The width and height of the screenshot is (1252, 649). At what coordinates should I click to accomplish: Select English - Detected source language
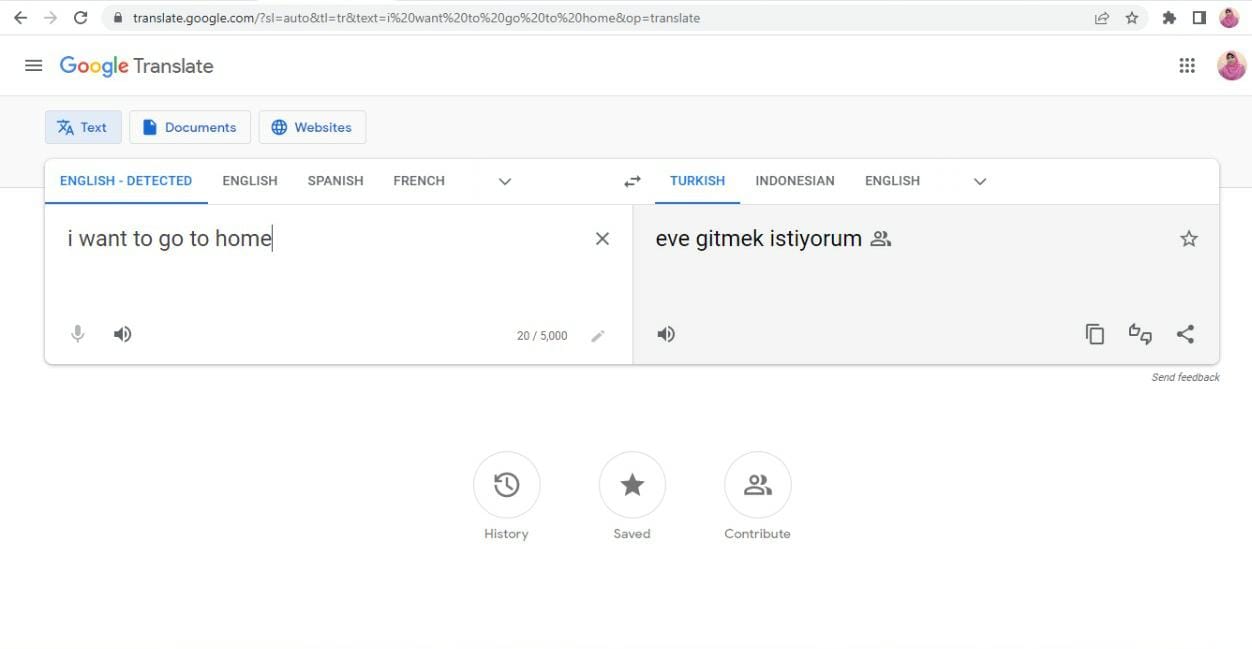[x=126, y=181]
